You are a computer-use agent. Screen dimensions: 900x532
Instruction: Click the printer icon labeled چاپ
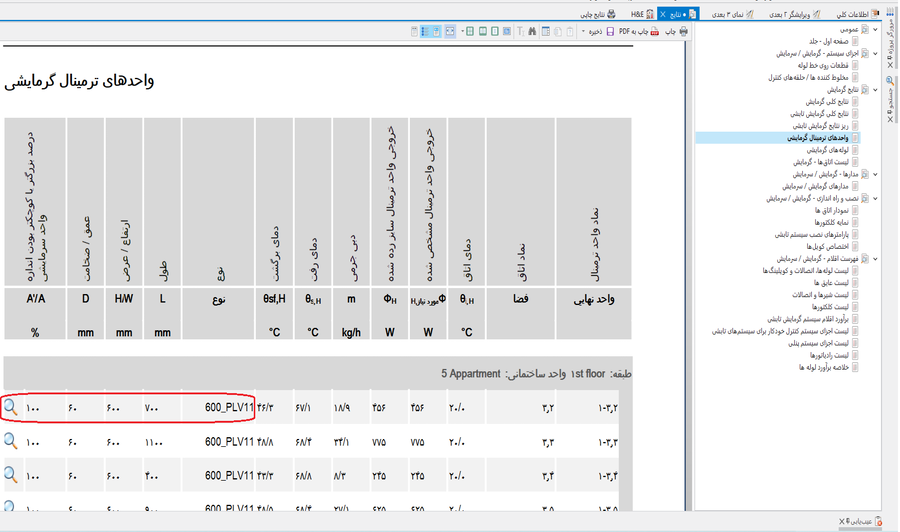(x=683, y=32)
